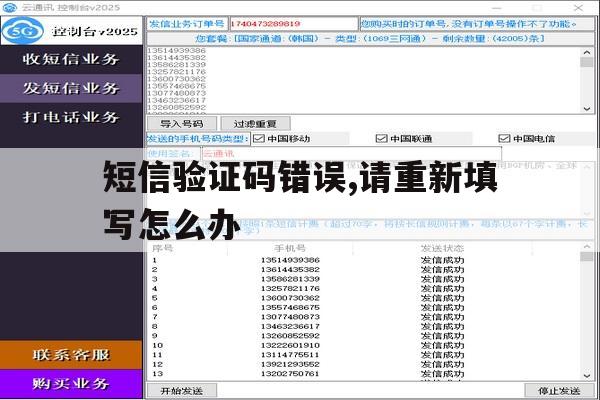Click the 过滤重复 button

pos(255,124)
